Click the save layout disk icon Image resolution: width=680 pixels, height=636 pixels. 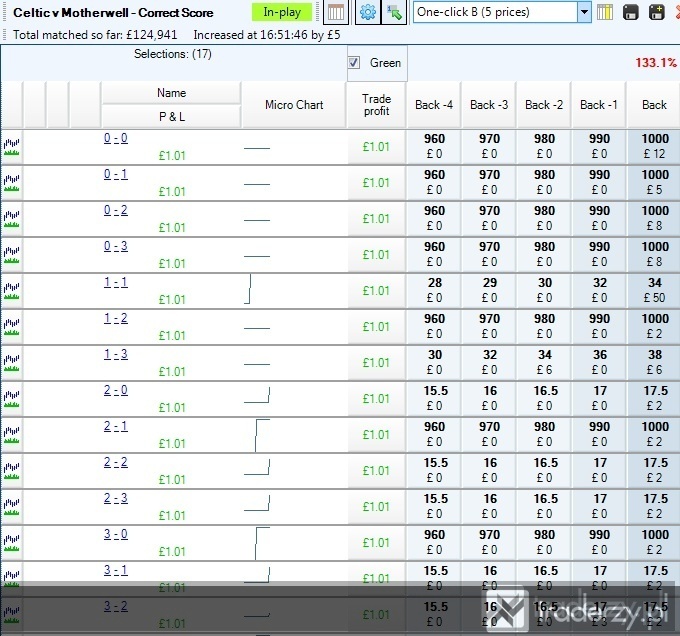pos(631,12)
